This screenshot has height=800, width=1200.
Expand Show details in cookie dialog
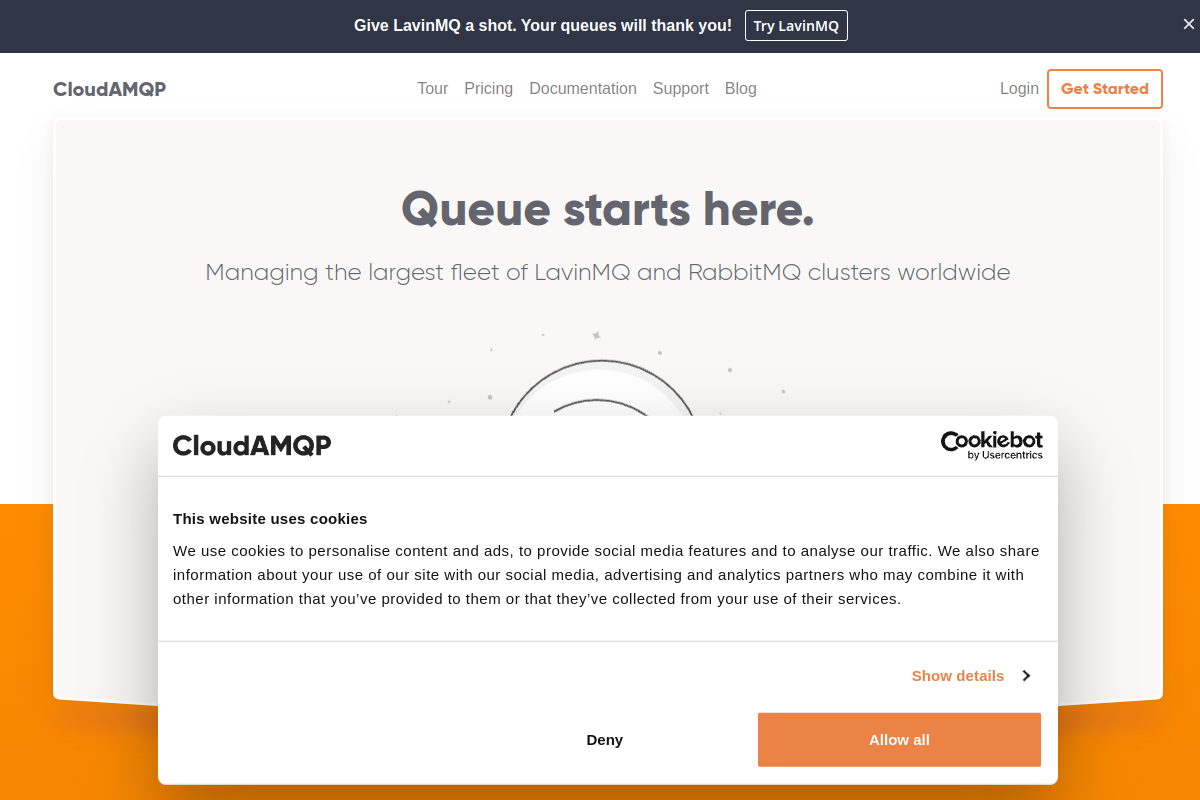click(958, 676)
